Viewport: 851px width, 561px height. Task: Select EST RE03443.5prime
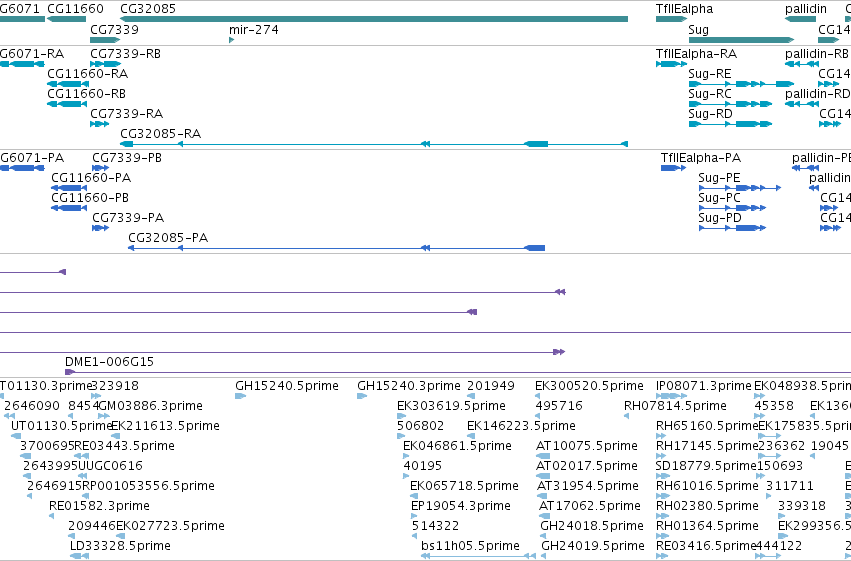coord(124,447)
